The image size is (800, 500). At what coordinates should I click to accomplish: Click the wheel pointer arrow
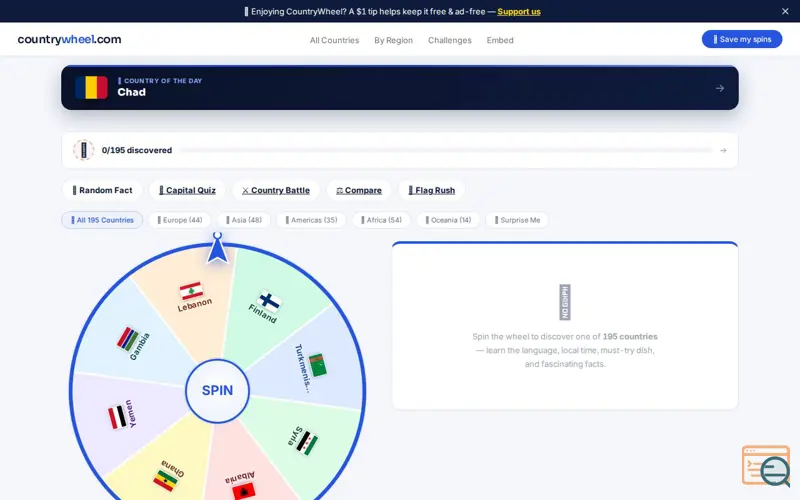[217, 248]
